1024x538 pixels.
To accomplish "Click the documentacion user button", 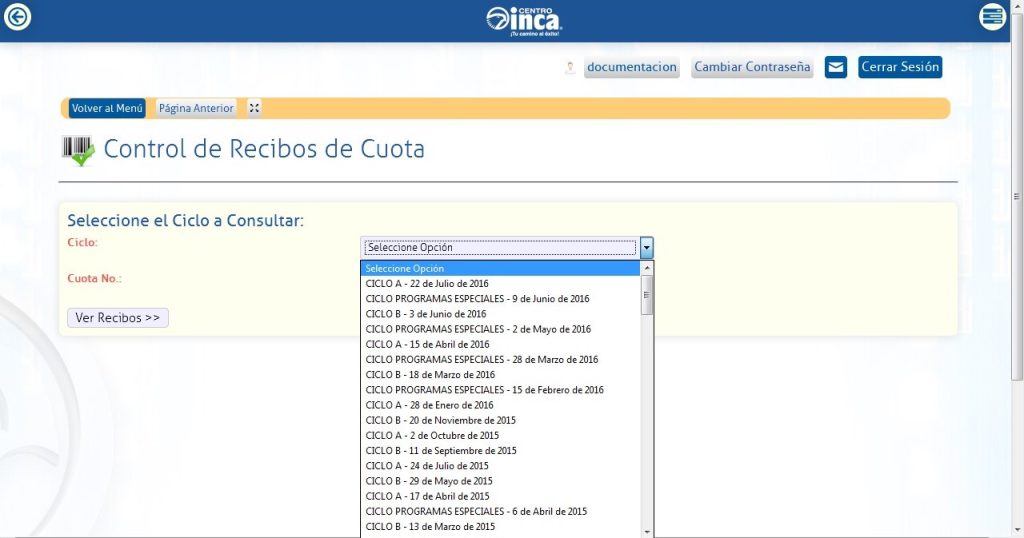I will (x=632, y=67).
